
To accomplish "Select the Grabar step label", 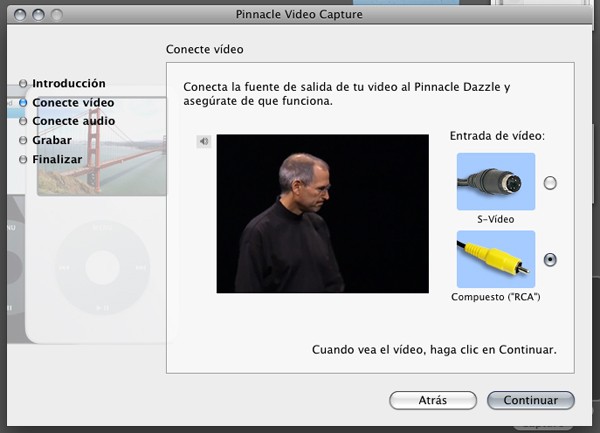I will coord(52,140).
